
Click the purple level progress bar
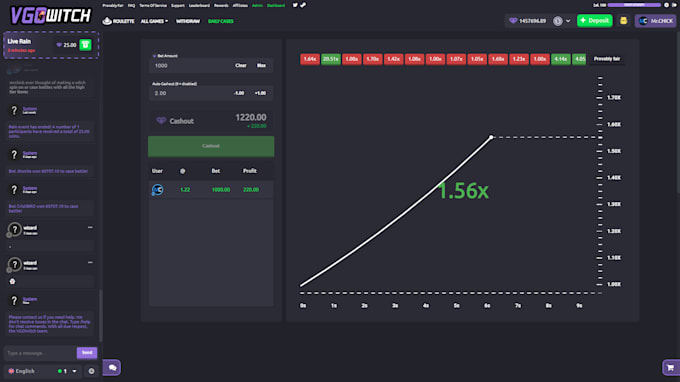(x=634, y=5)
